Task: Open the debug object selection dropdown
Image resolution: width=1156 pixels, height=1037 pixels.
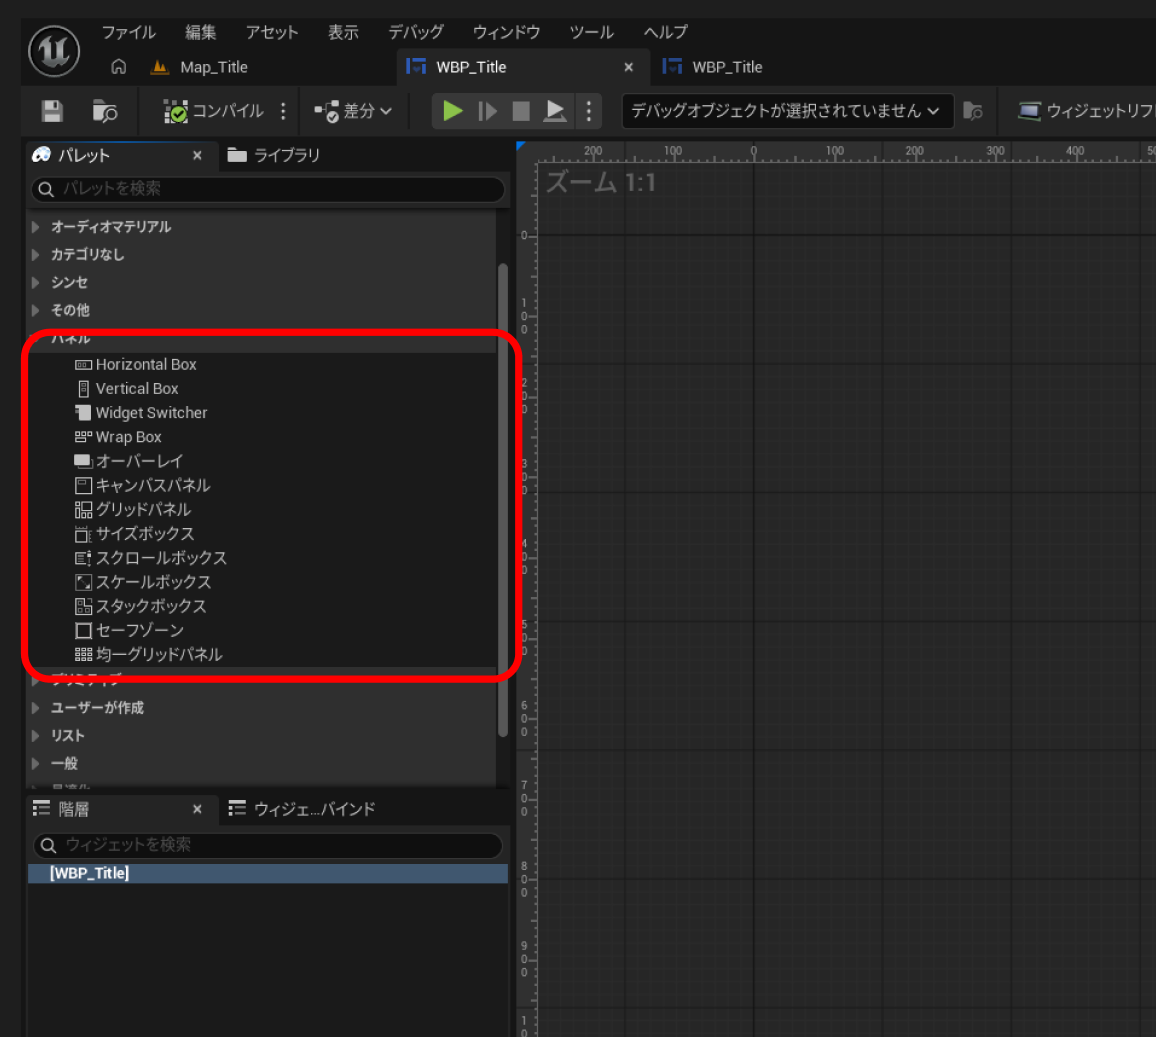Action: [785, 111]
